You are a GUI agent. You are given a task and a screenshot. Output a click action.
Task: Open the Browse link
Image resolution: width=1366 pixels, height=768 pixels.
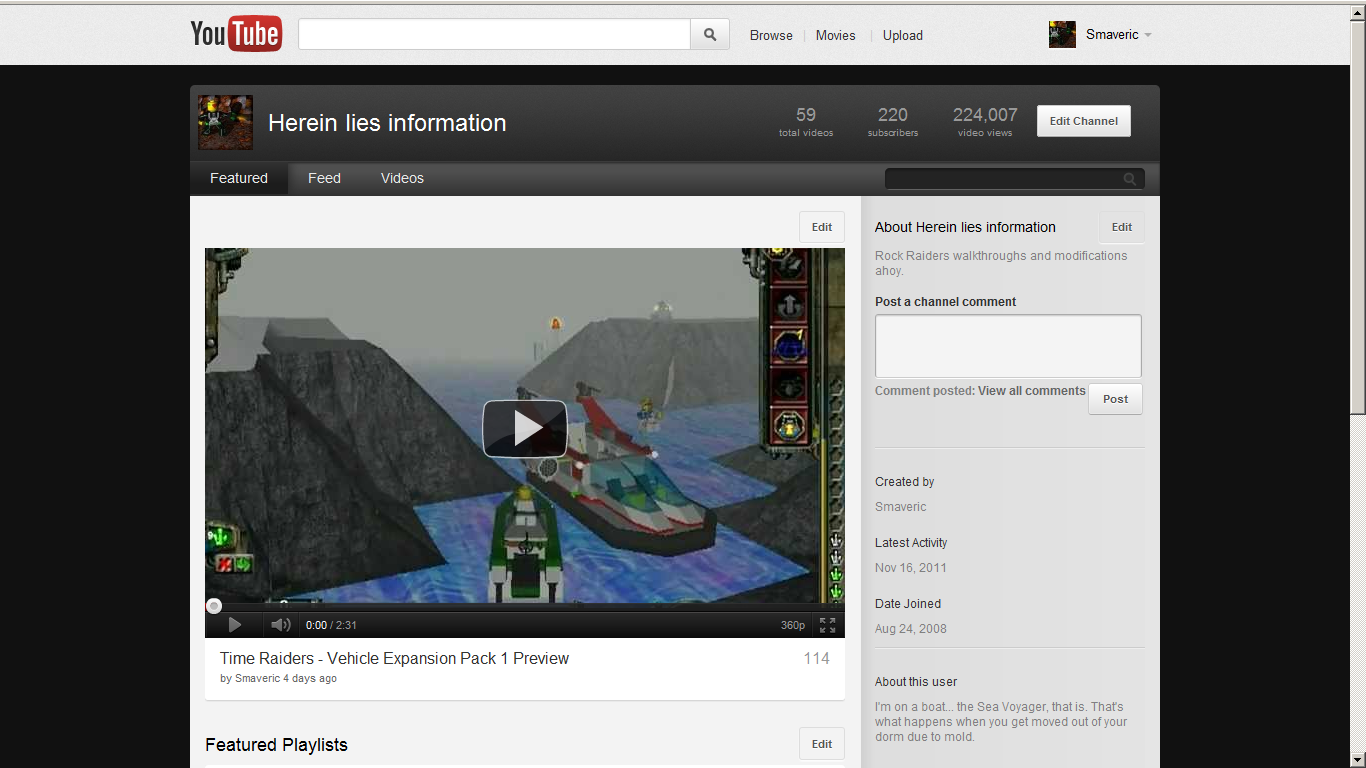click(x=771, y=35)
